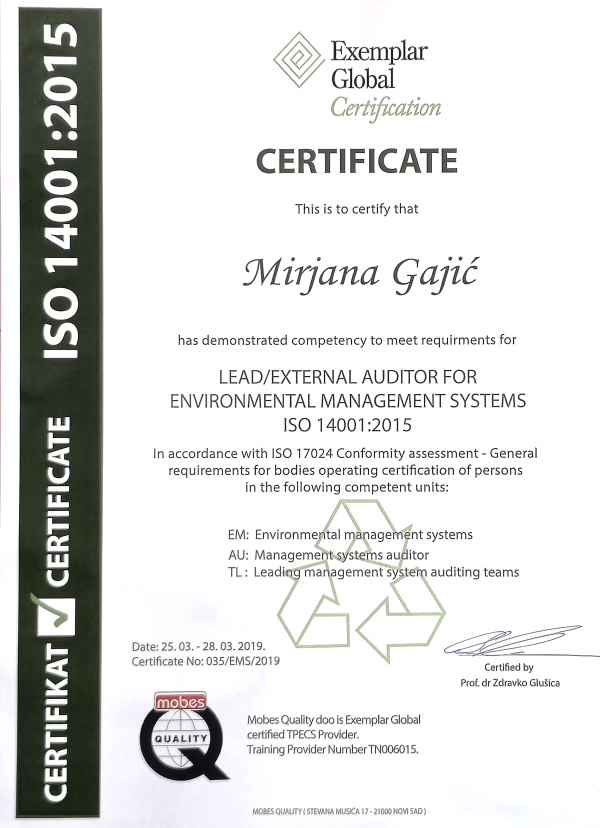The width and height of the screenshot is (600, 828).
Task: Click the centered 'ISO 14001:2015' line
Action: 348,425
